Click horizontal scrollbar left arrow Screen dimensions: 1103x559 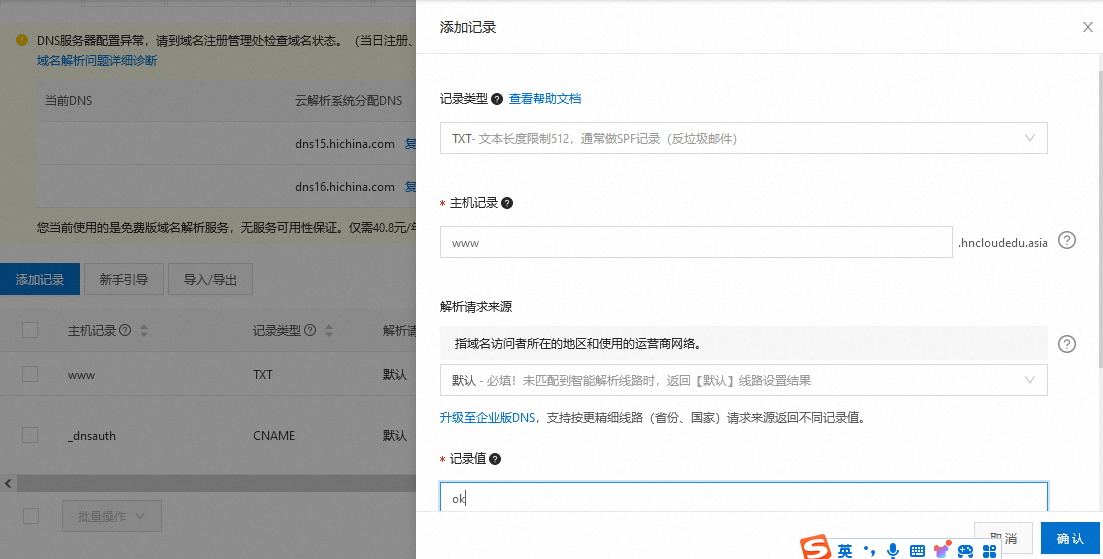click(8, 483)
